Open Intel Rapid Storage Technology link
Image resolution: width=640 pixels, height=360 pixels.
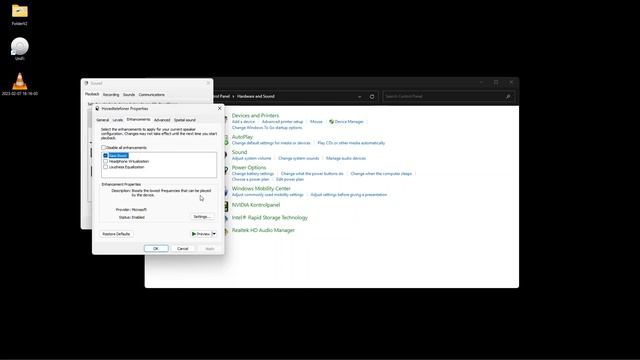[270, 218]
